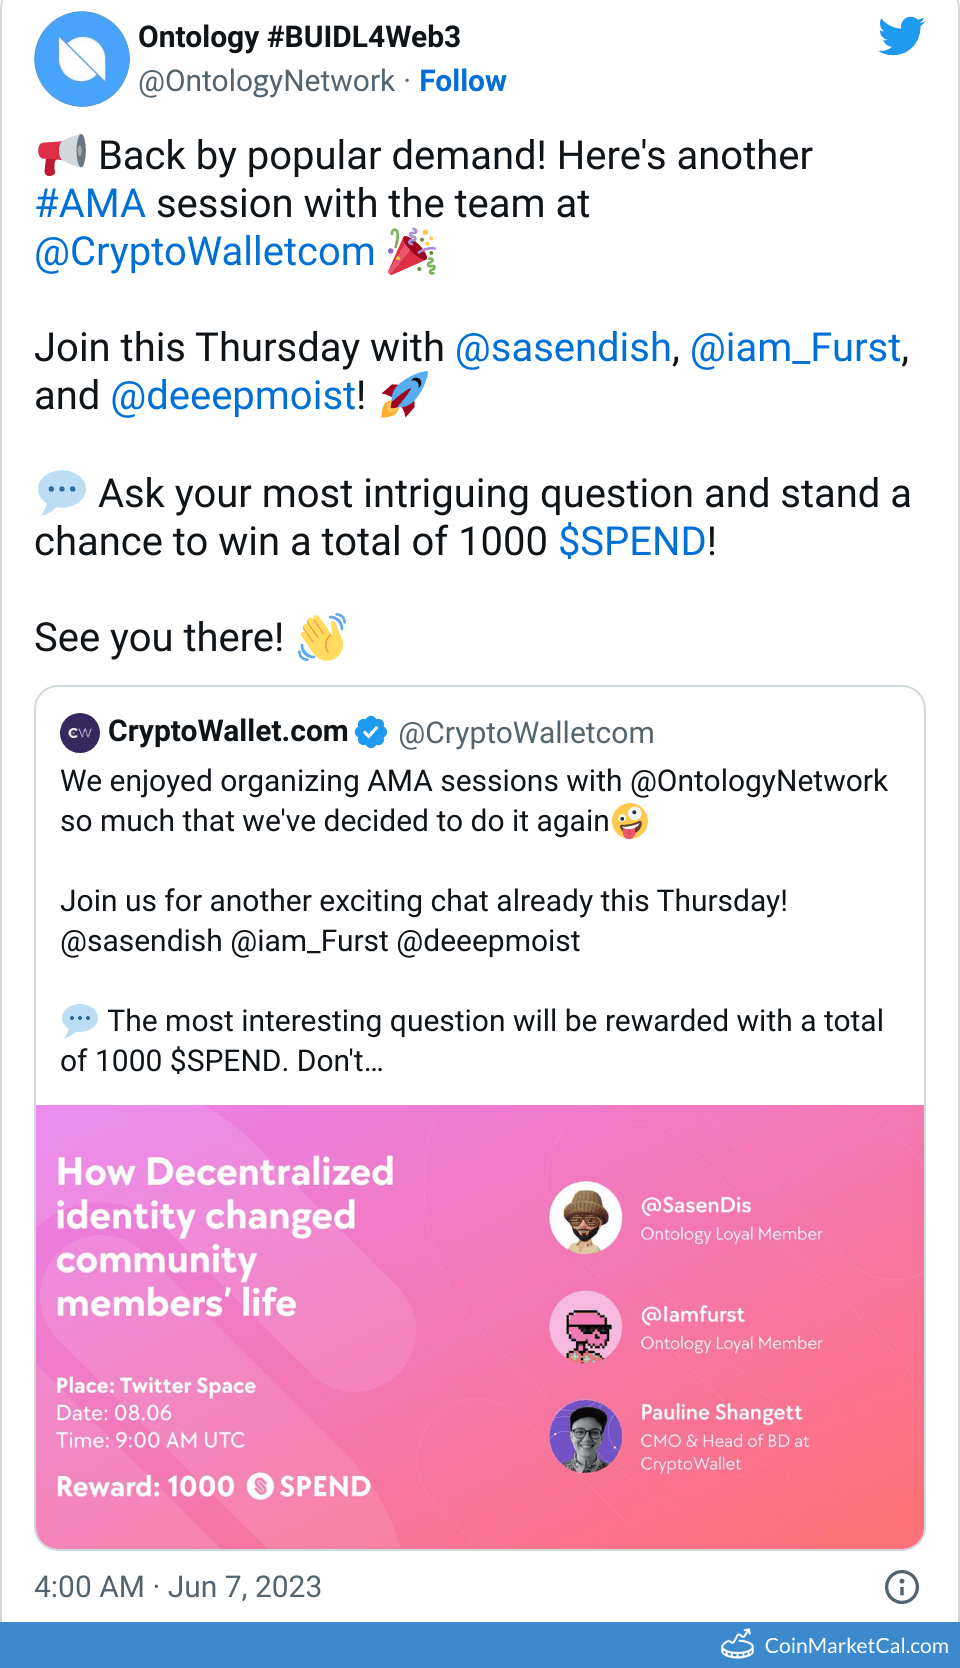Follow the OntologyNetwork account
The width and height of the screenshot is (960, 1668).
point(463,81)
